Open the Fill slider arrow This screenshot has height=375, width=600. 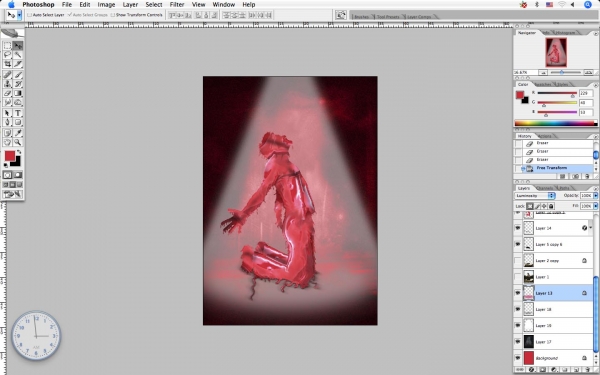tap(595, 206)
